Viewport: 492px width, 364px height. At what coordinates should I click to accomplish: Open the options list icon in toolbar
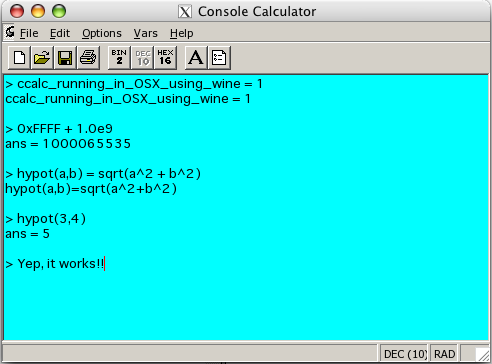(x=219, y=58)
